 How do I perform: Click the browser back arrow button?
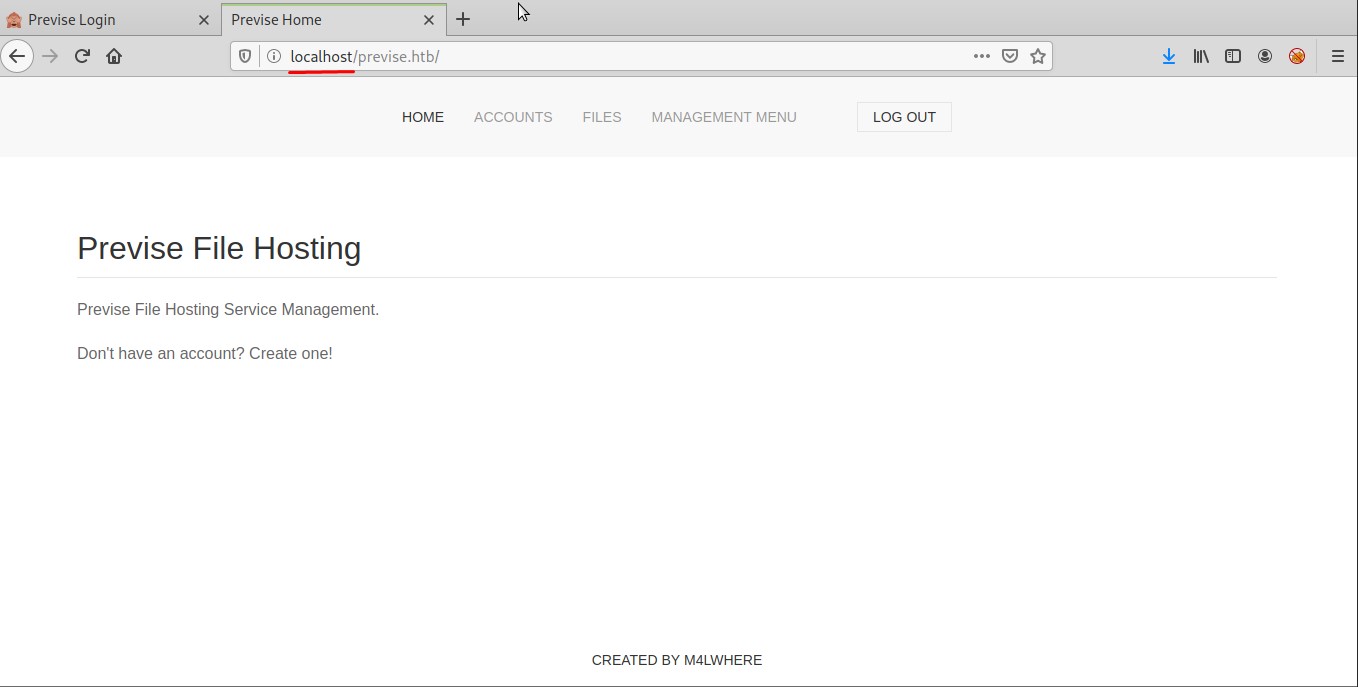coord(17,57)
